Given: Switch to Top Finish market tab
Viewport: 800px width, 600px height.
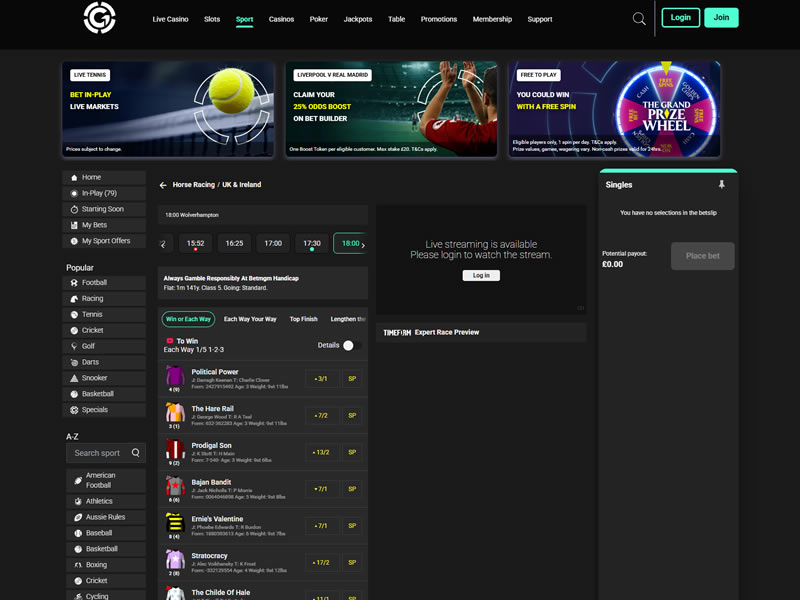Looking at the screenshot, I should (x=303, y=319).
